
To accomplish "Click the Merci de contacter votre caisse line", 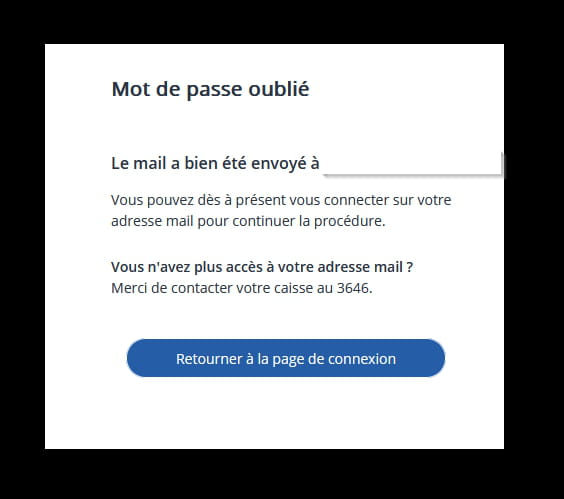I will [242, 288].
